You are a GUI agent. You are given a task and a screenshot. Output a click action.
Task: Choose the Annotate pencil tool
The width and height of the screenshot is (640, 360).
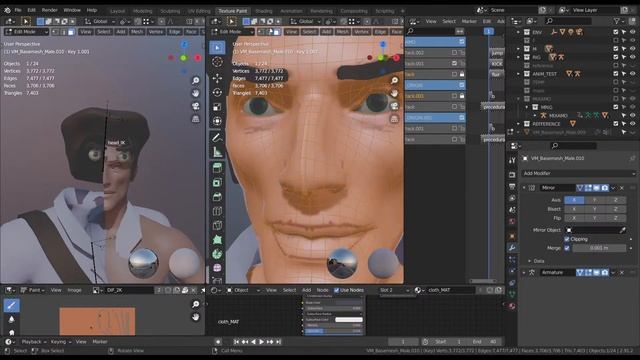coord(217,138)
